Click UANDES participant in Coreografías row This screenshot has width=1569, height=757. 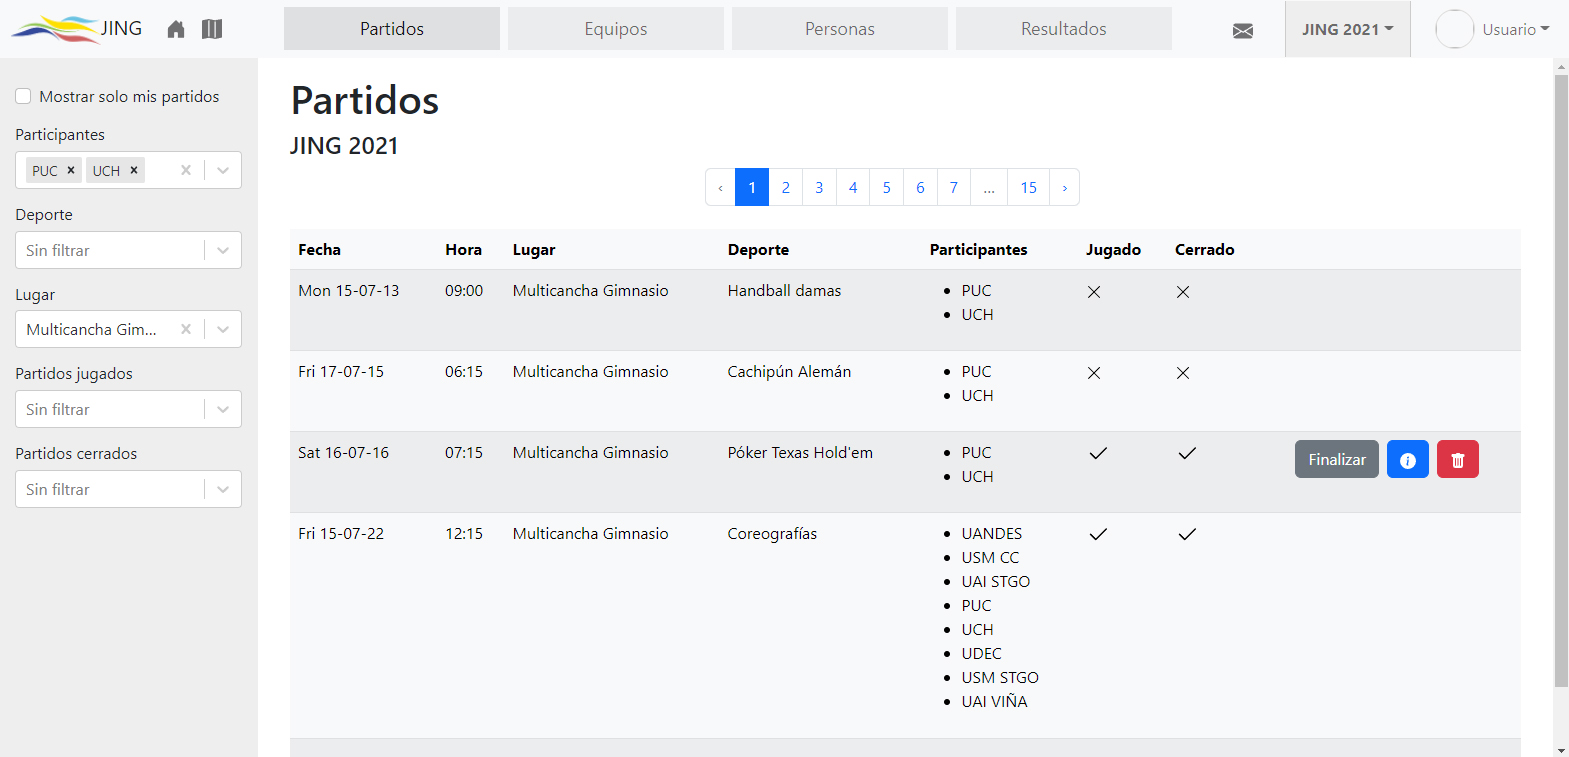[x=992, y=534]
